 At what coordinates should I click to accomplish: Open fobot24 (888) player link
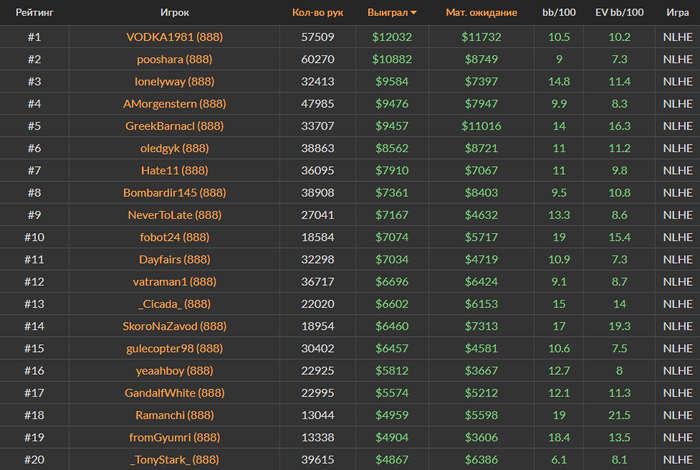pyautogui.click(x=175, y=237)
